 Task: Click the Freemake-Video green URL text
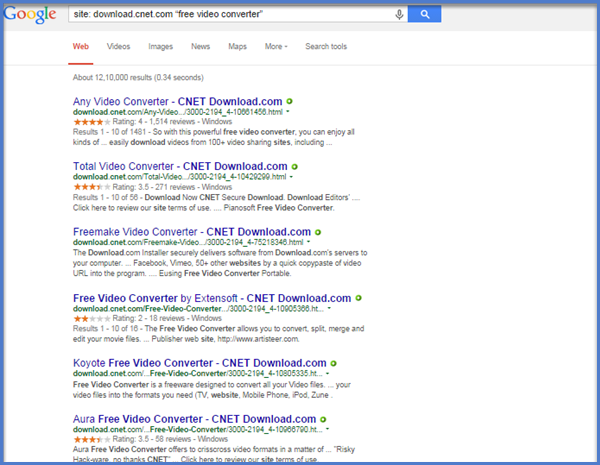click(x=188, y=242)
